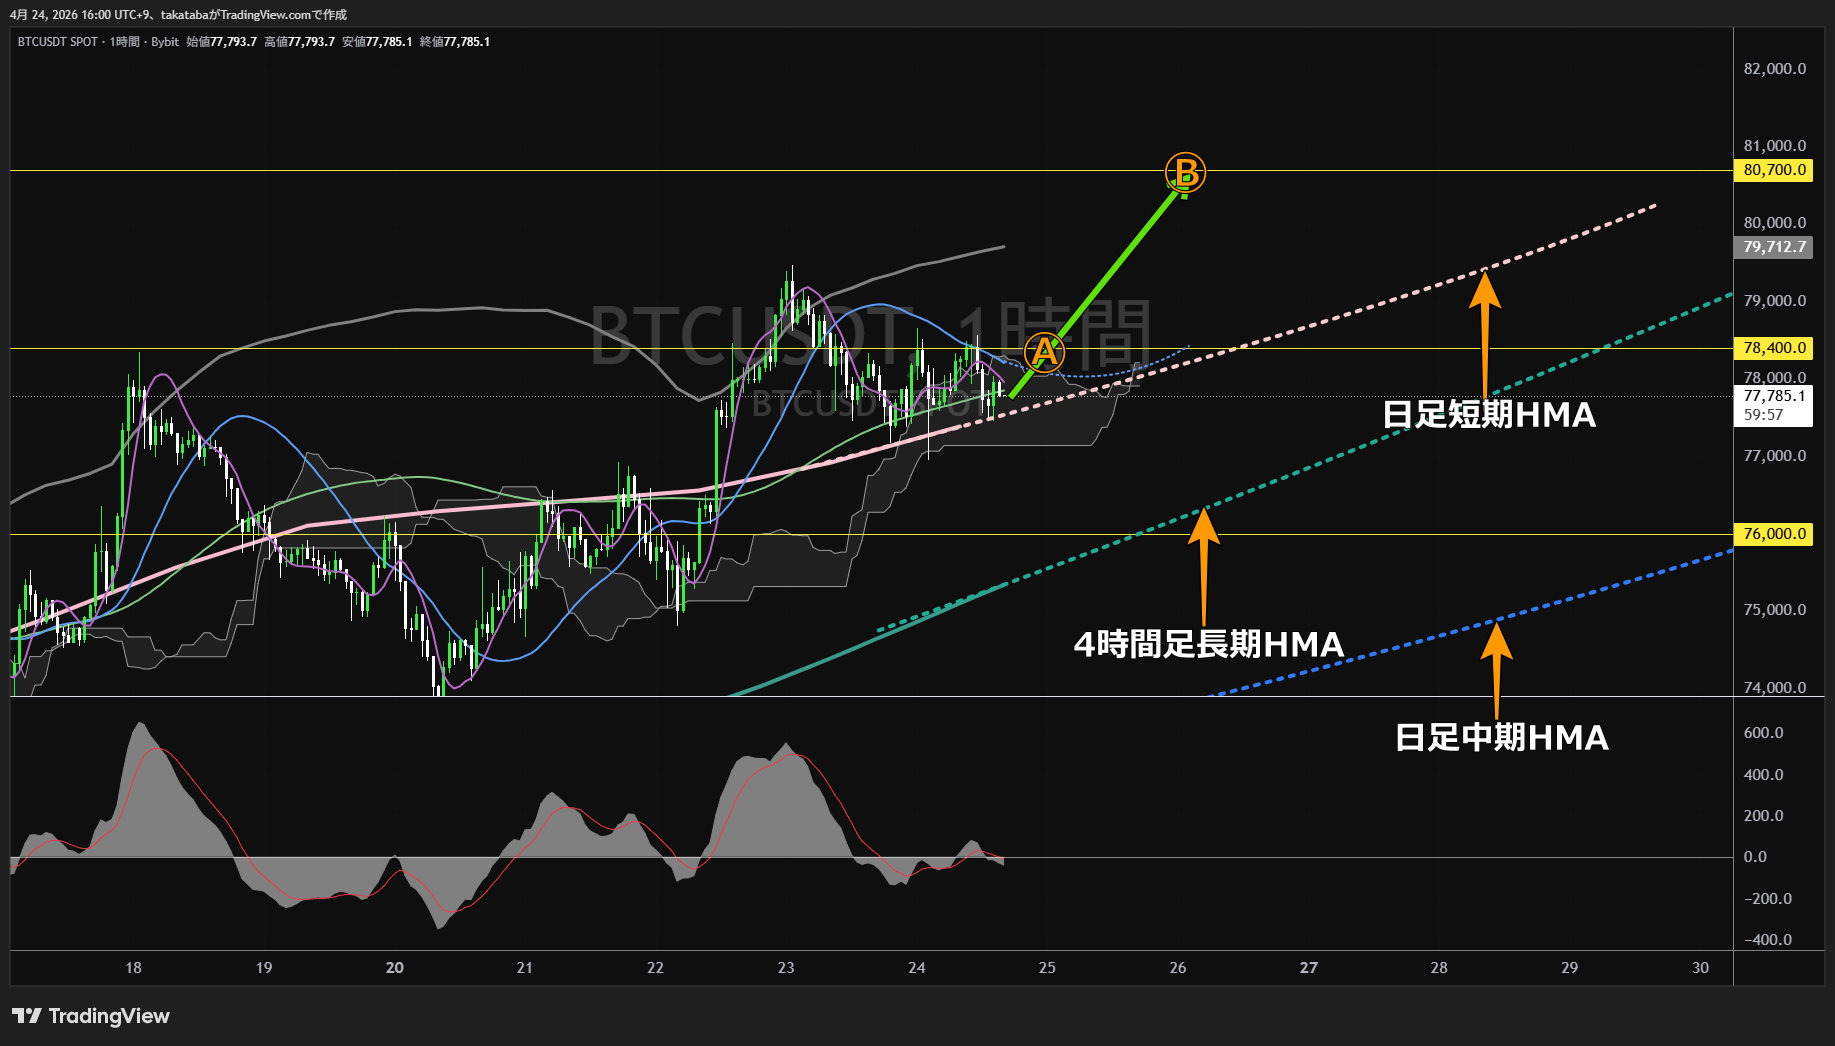Click date 23 on the time axis

point(786,968)
